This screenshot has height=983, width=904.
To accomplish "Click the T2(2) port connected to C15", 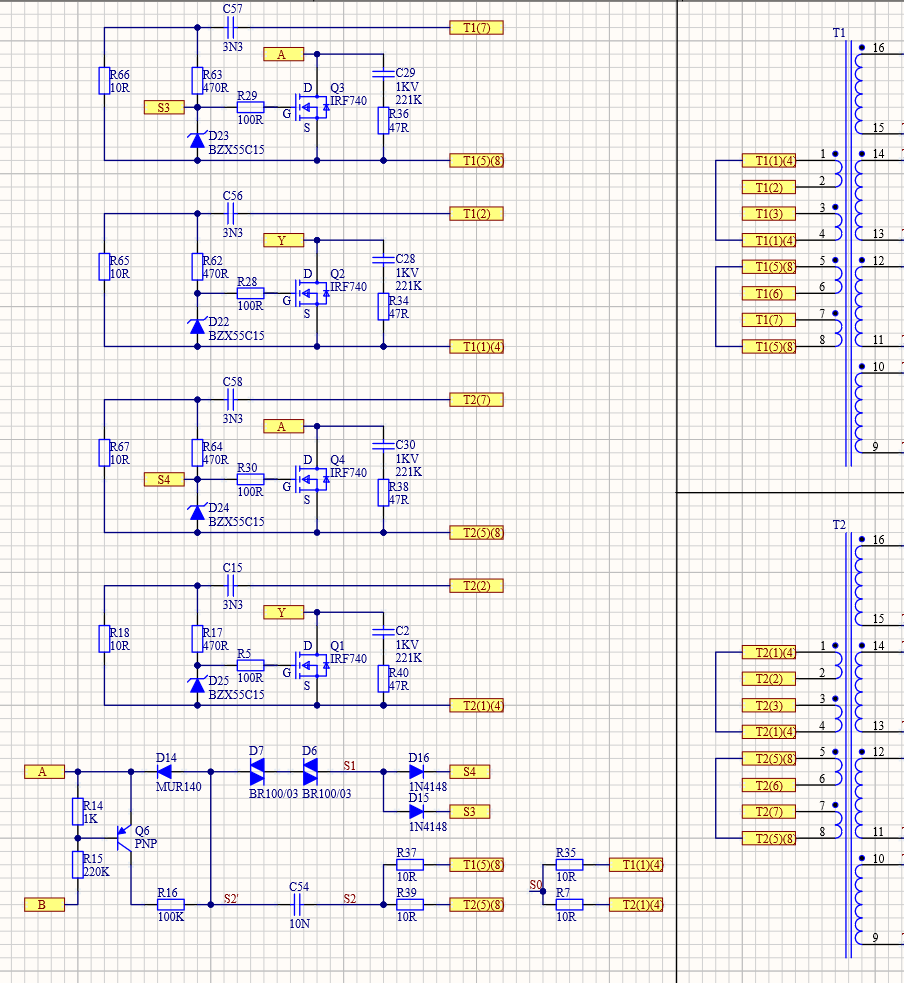I will point(476,586).
